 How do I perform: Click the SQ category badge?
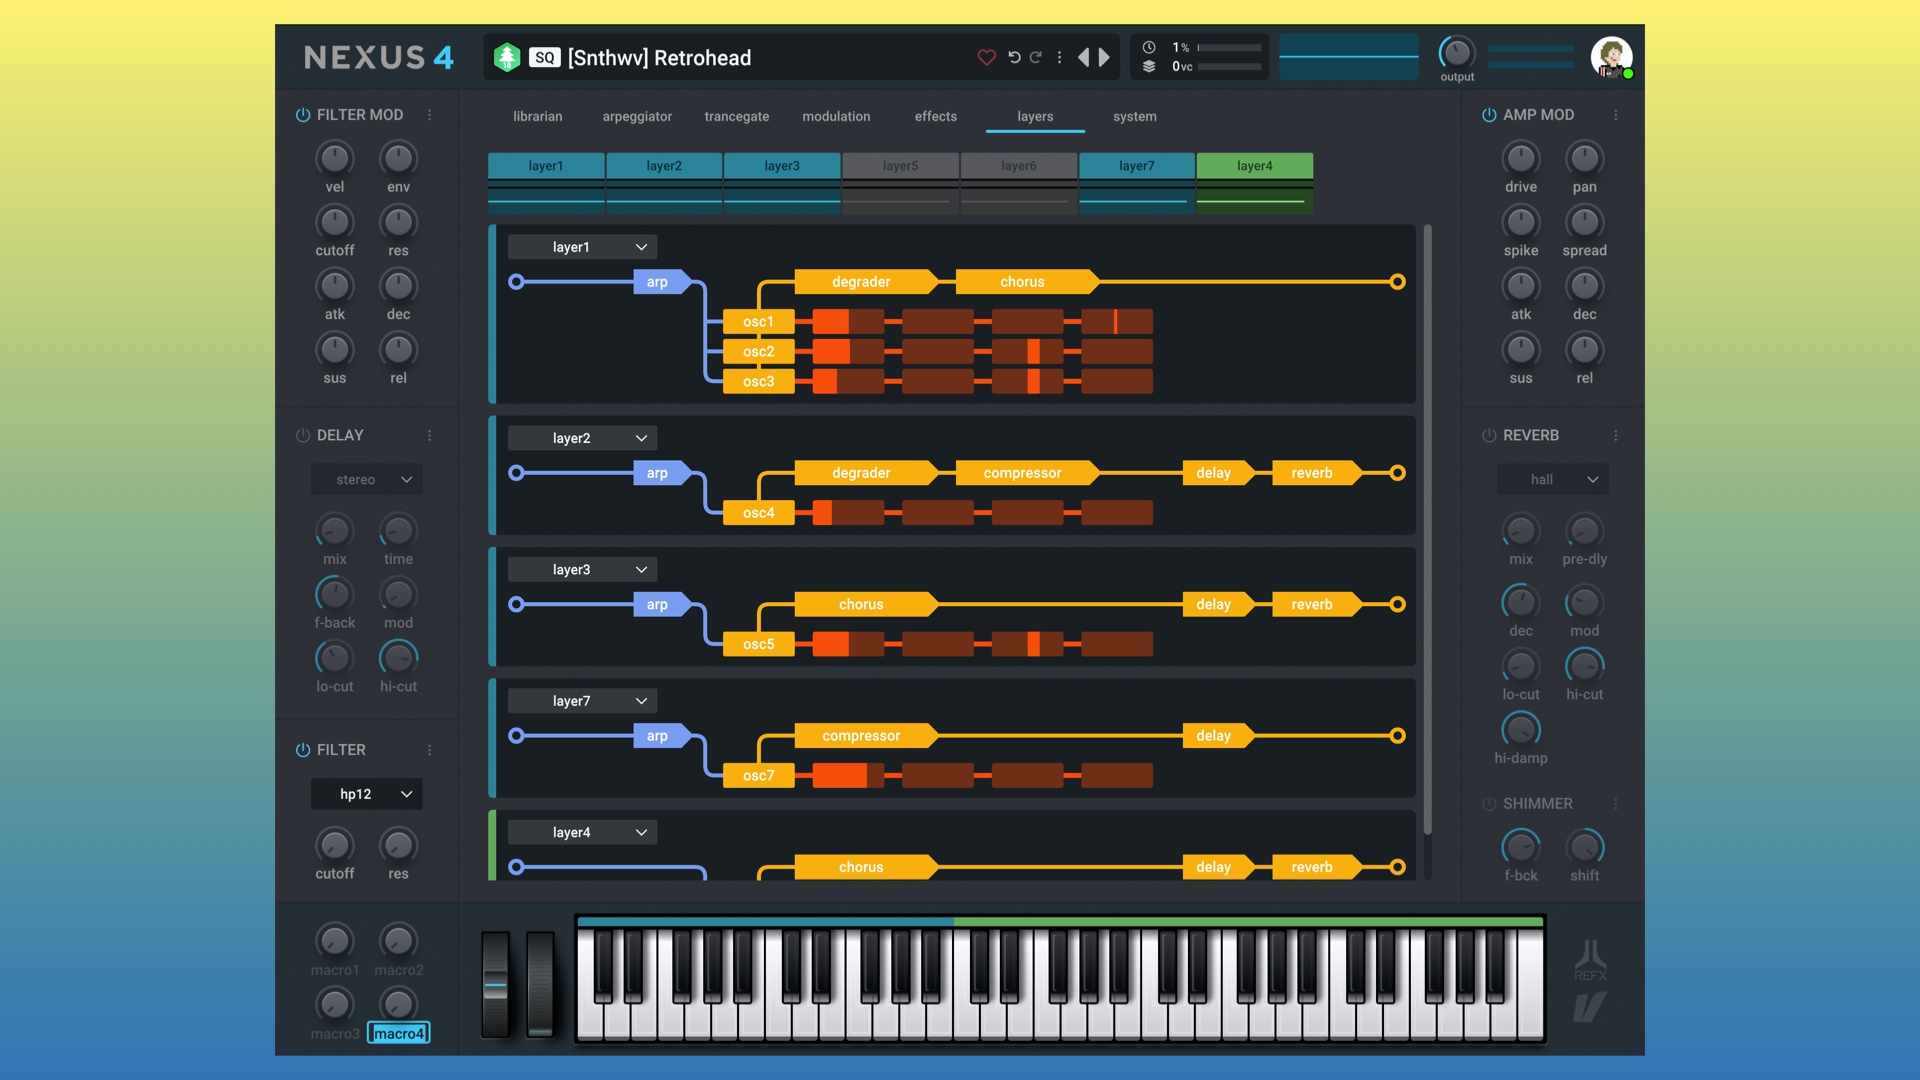544,58
